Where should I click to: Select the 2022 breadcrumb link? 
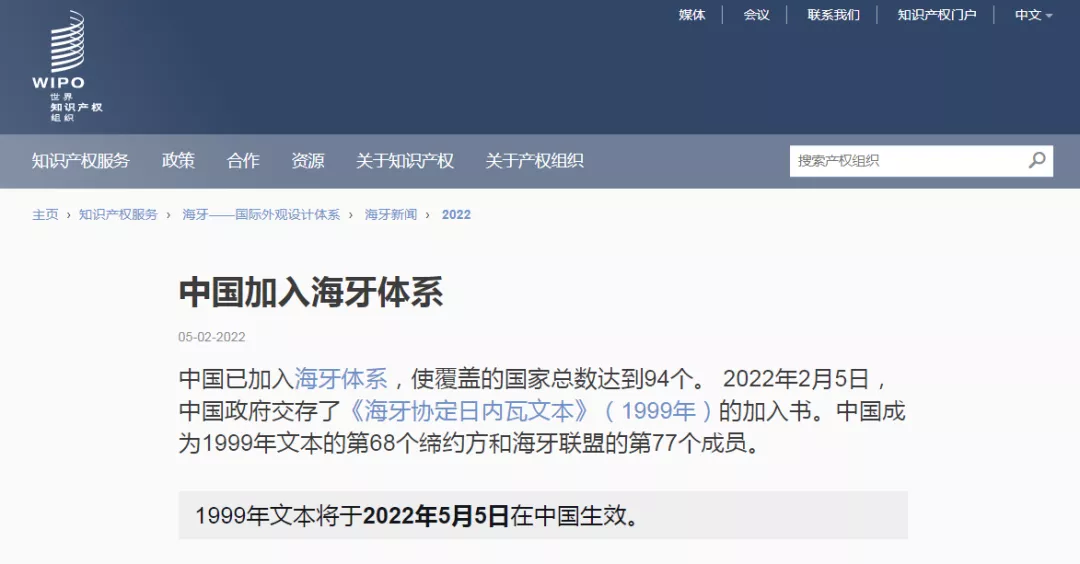click(x=456, y=215)
